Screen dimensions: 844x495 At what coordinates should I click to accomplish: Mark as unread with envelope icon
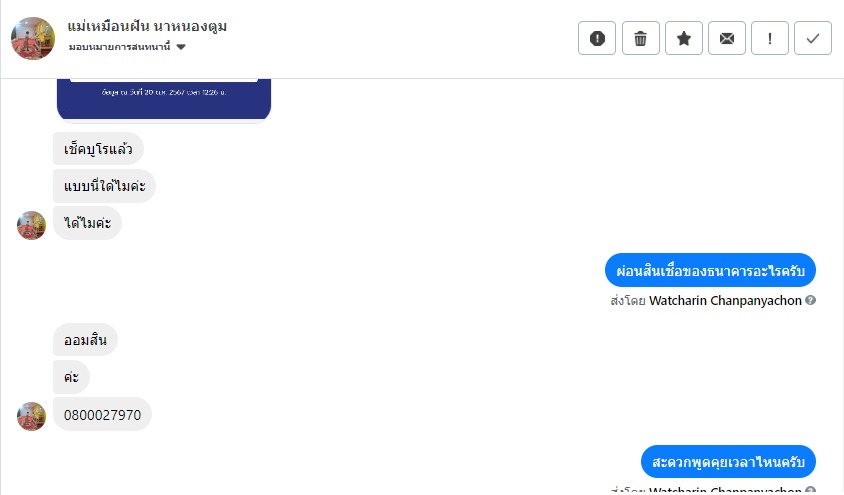[x=727, y=38]
